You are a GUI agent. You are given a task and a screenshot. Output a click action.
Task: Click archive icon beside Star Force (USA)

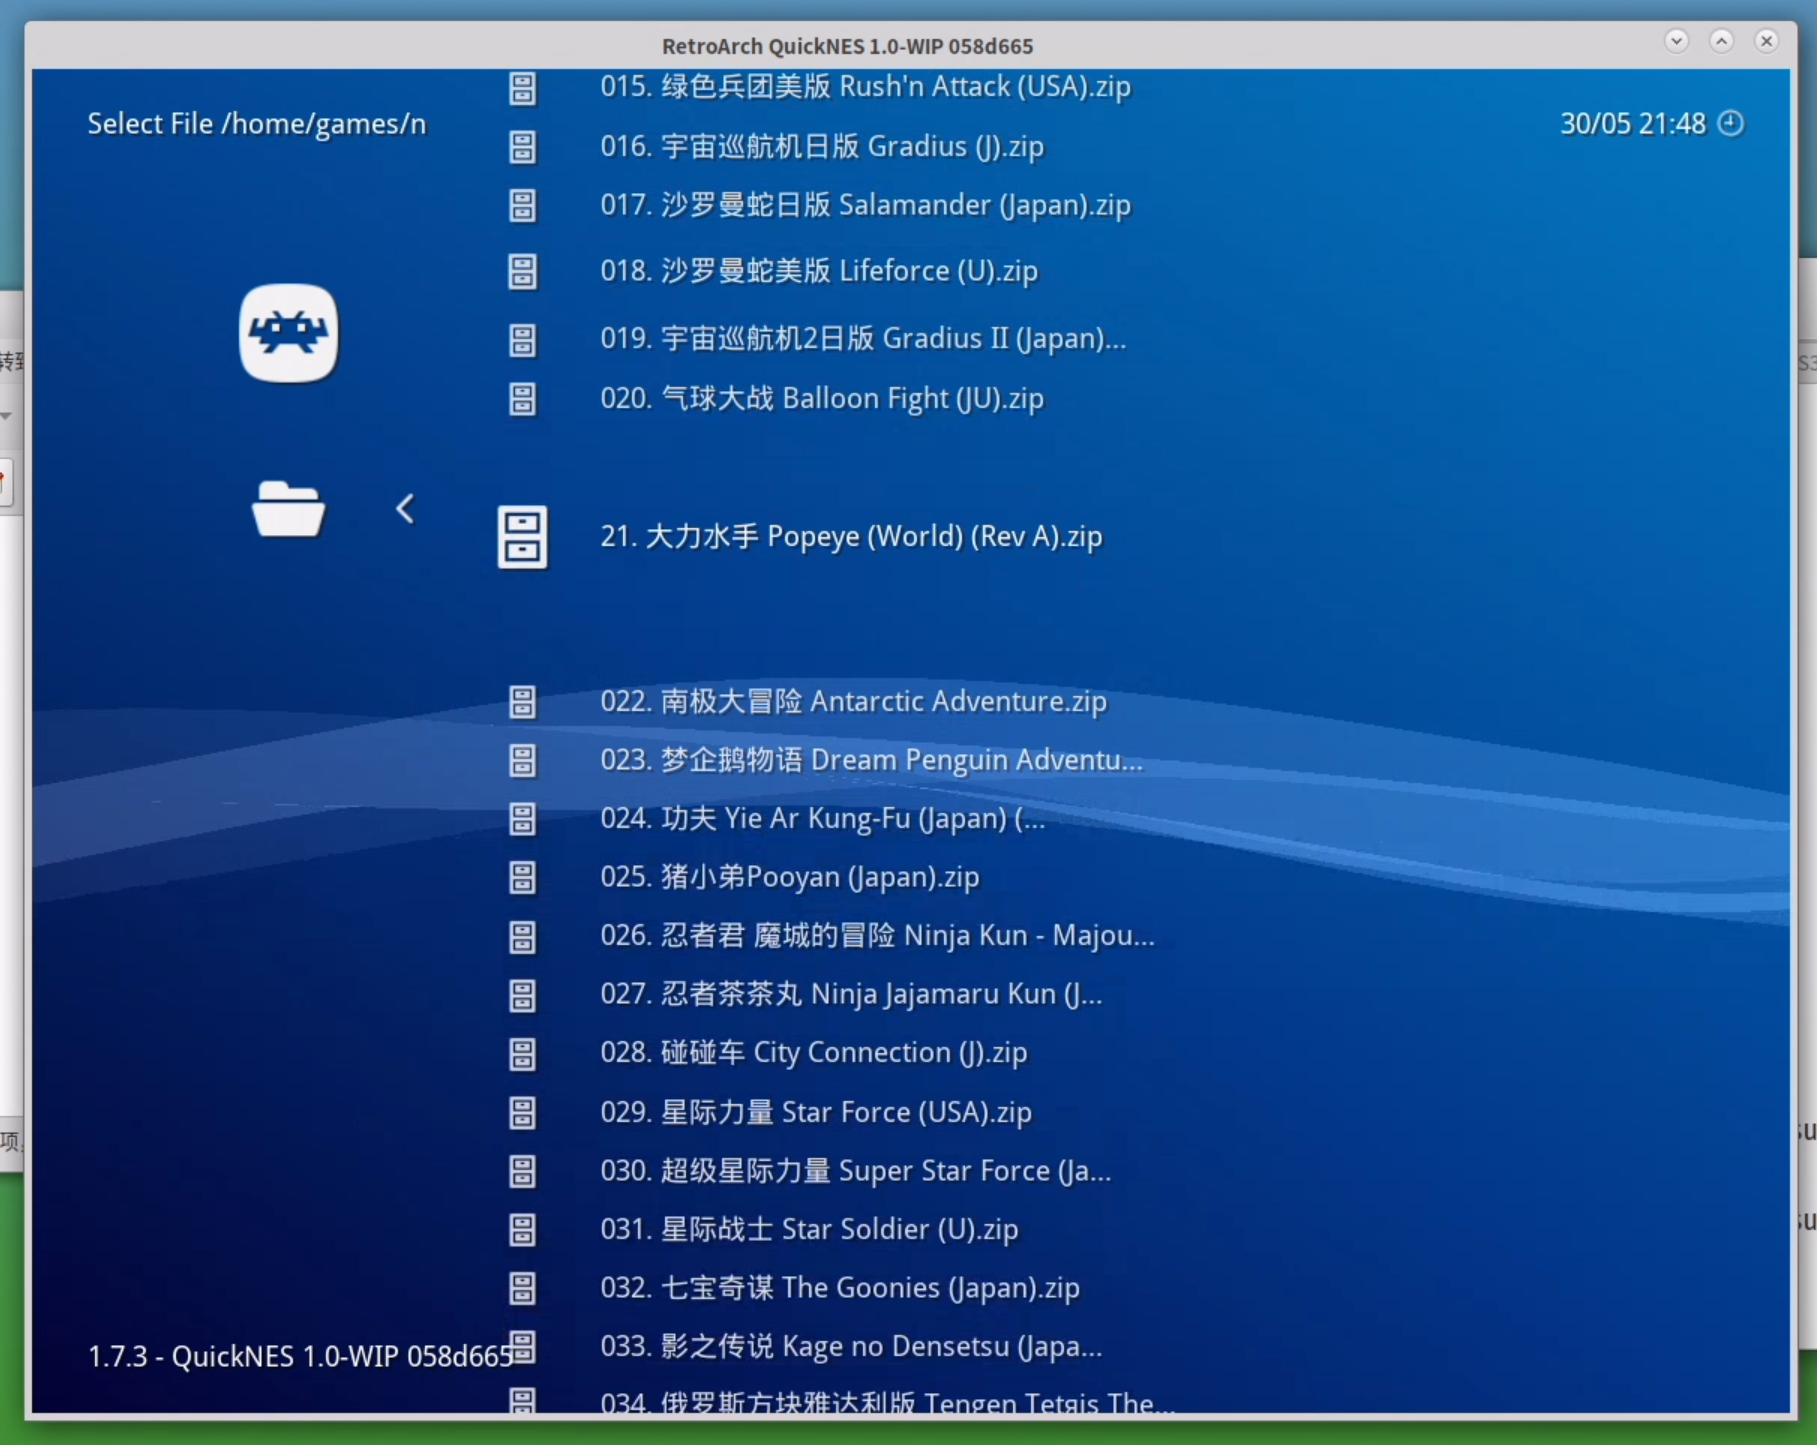(522, 1112)
